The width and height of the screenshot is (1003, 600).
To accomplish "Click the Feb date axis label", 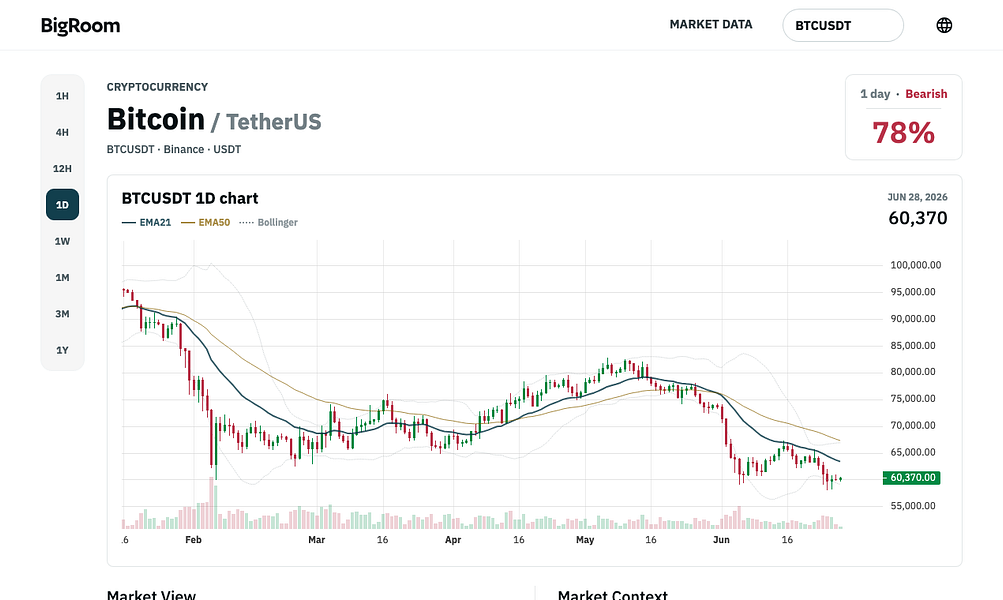I will [x=193, y=540].
